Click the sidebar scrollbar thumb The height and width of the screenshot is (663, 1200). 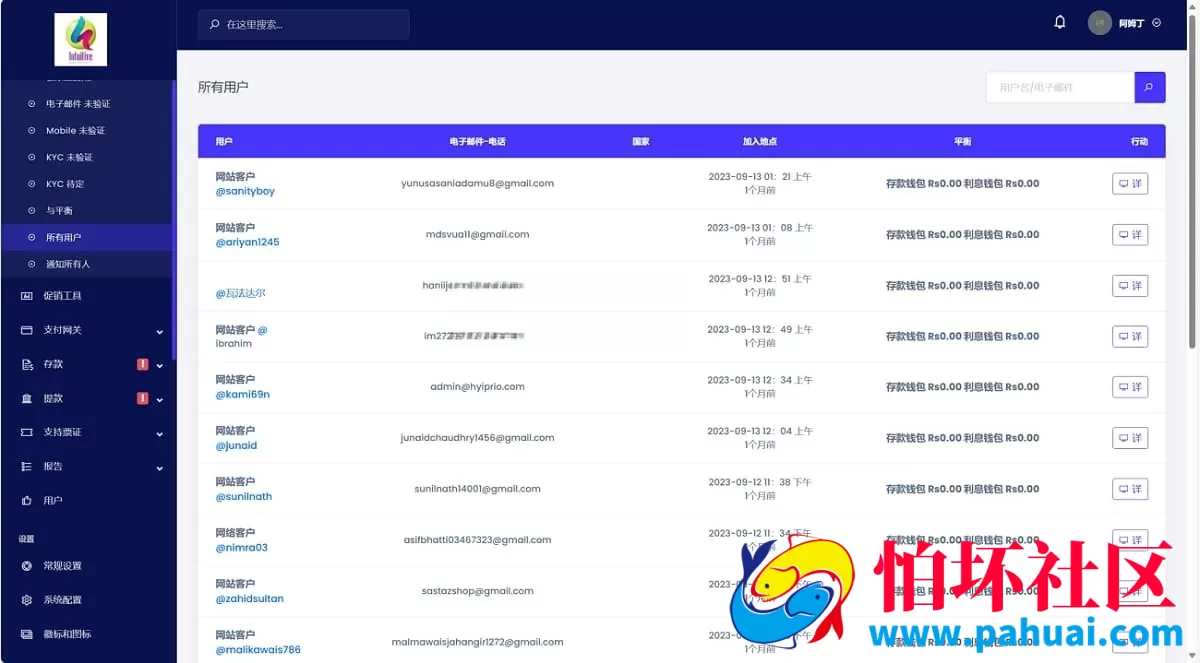[x=174, y=220]
